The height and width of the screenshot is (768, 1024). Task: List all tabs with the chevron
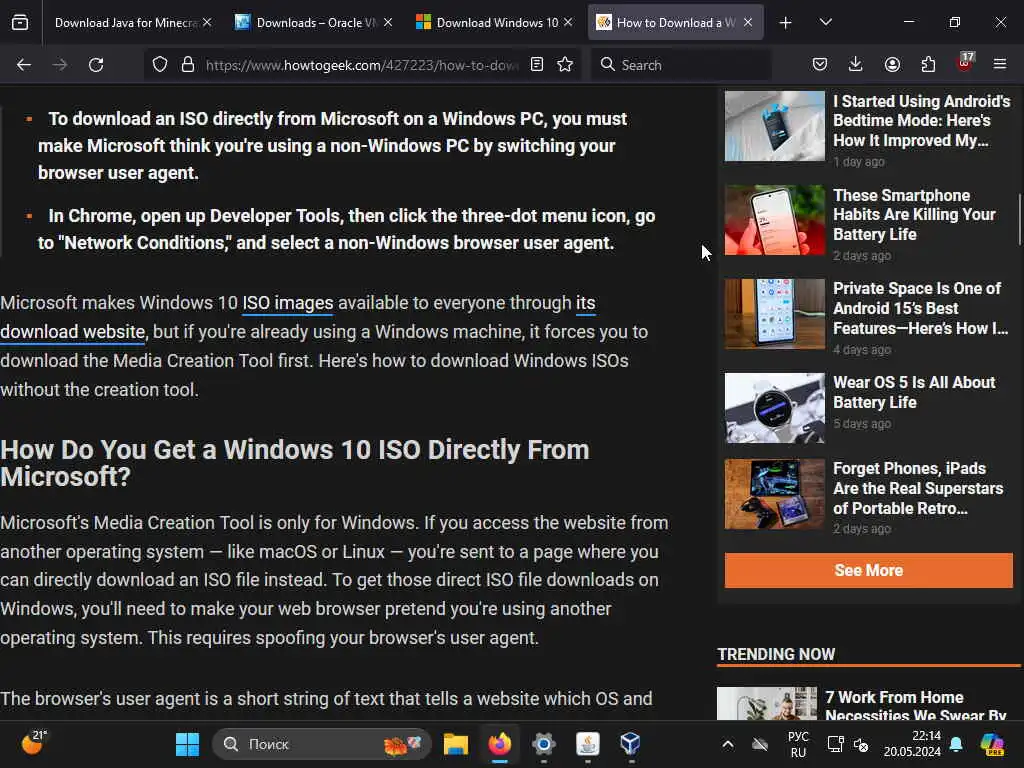pos(825,22)
